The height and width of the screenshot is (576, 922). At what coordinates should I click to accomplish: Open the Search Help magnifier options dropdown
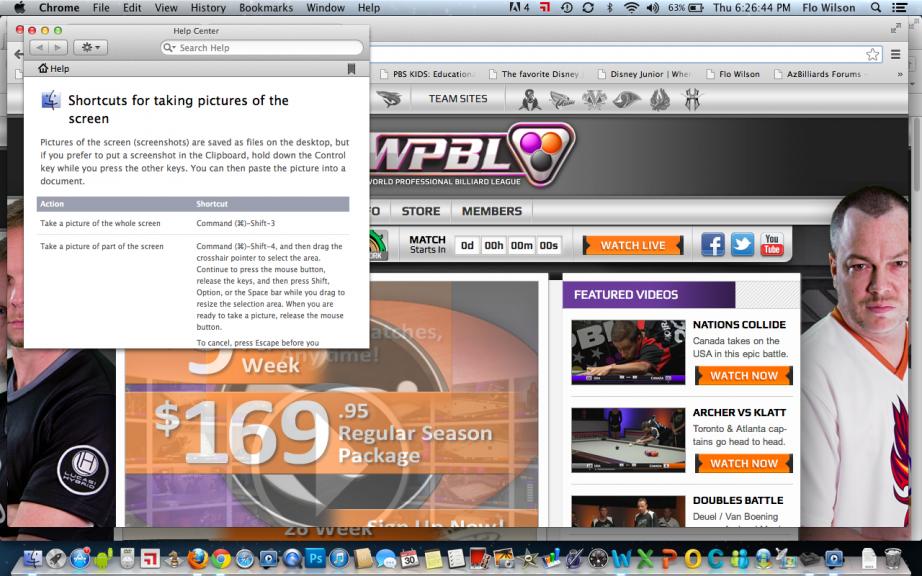click(169, 48)
